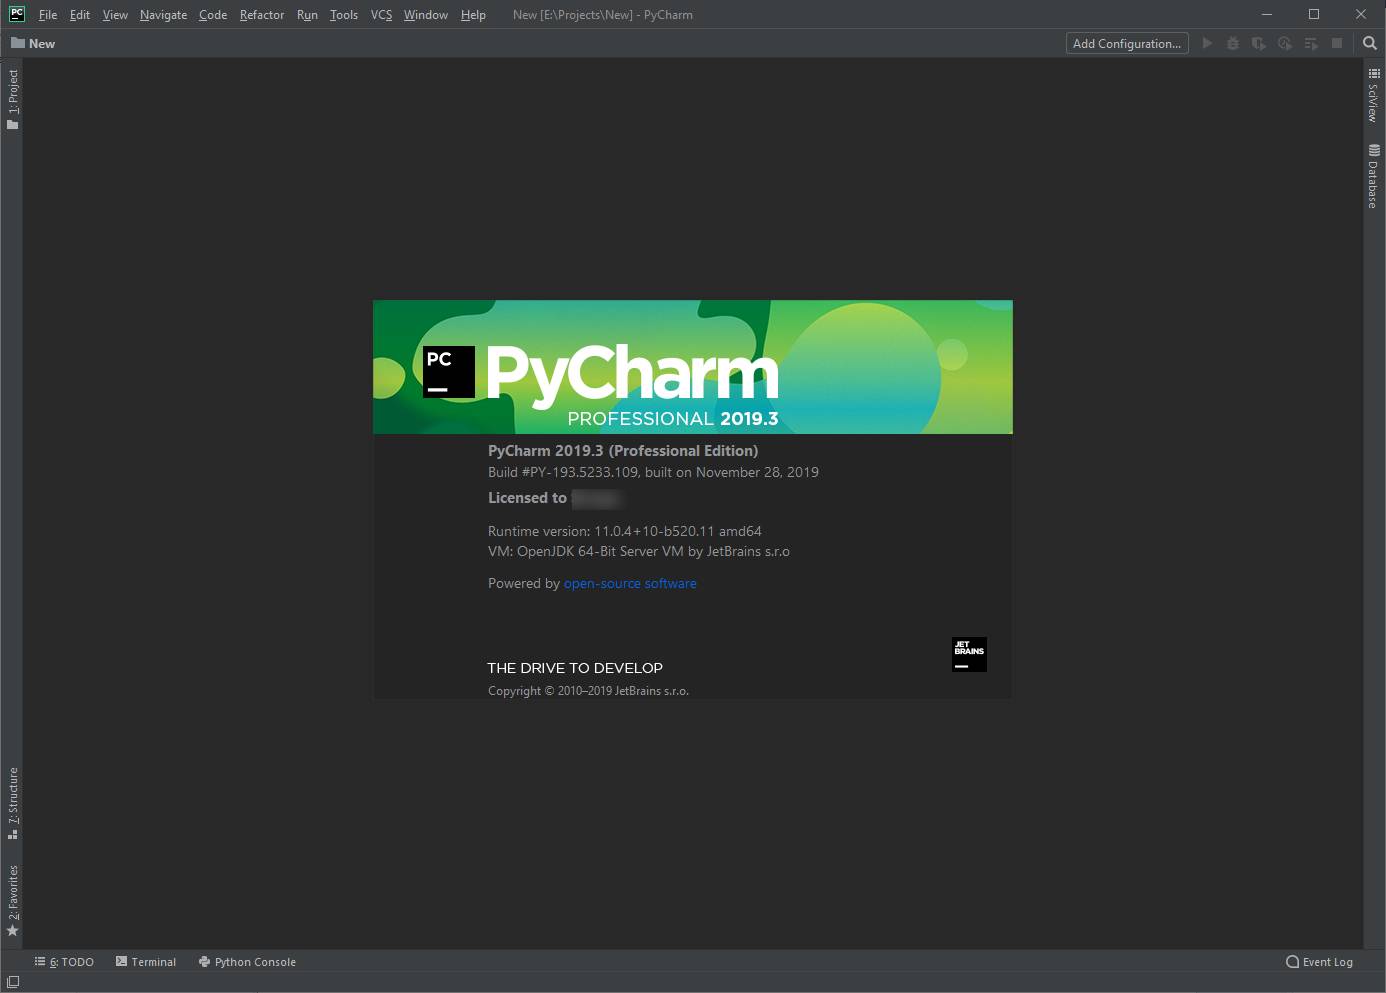Open the Structure tool window
Image resolution: width=1386 pixels, height=993 pixels.
click(x=13, y=803)
